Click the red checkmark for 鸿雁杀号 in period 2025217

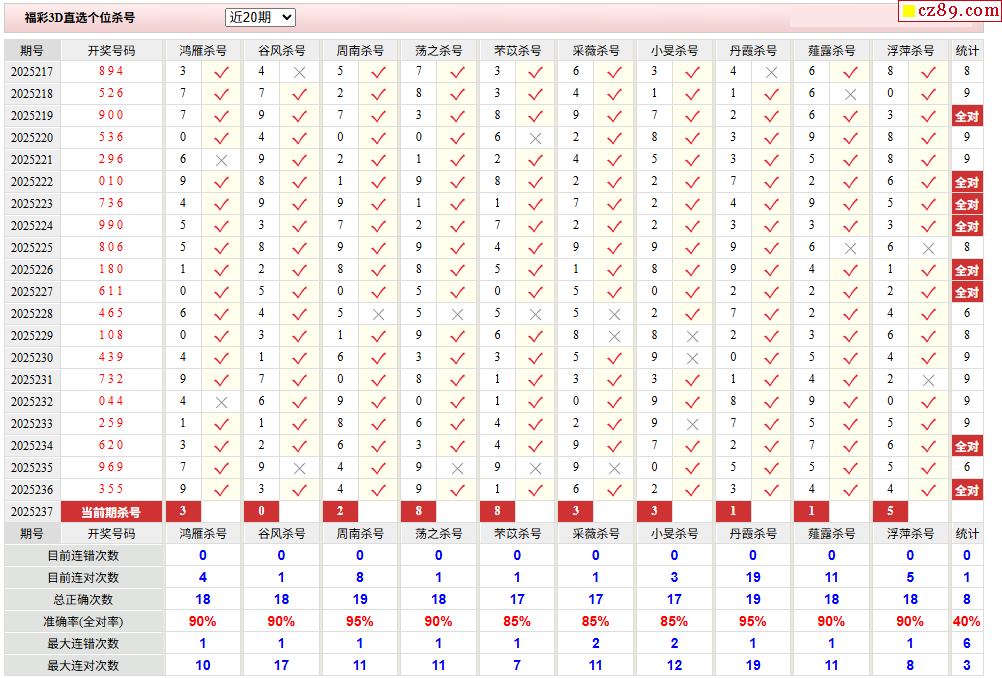(221, 72)
